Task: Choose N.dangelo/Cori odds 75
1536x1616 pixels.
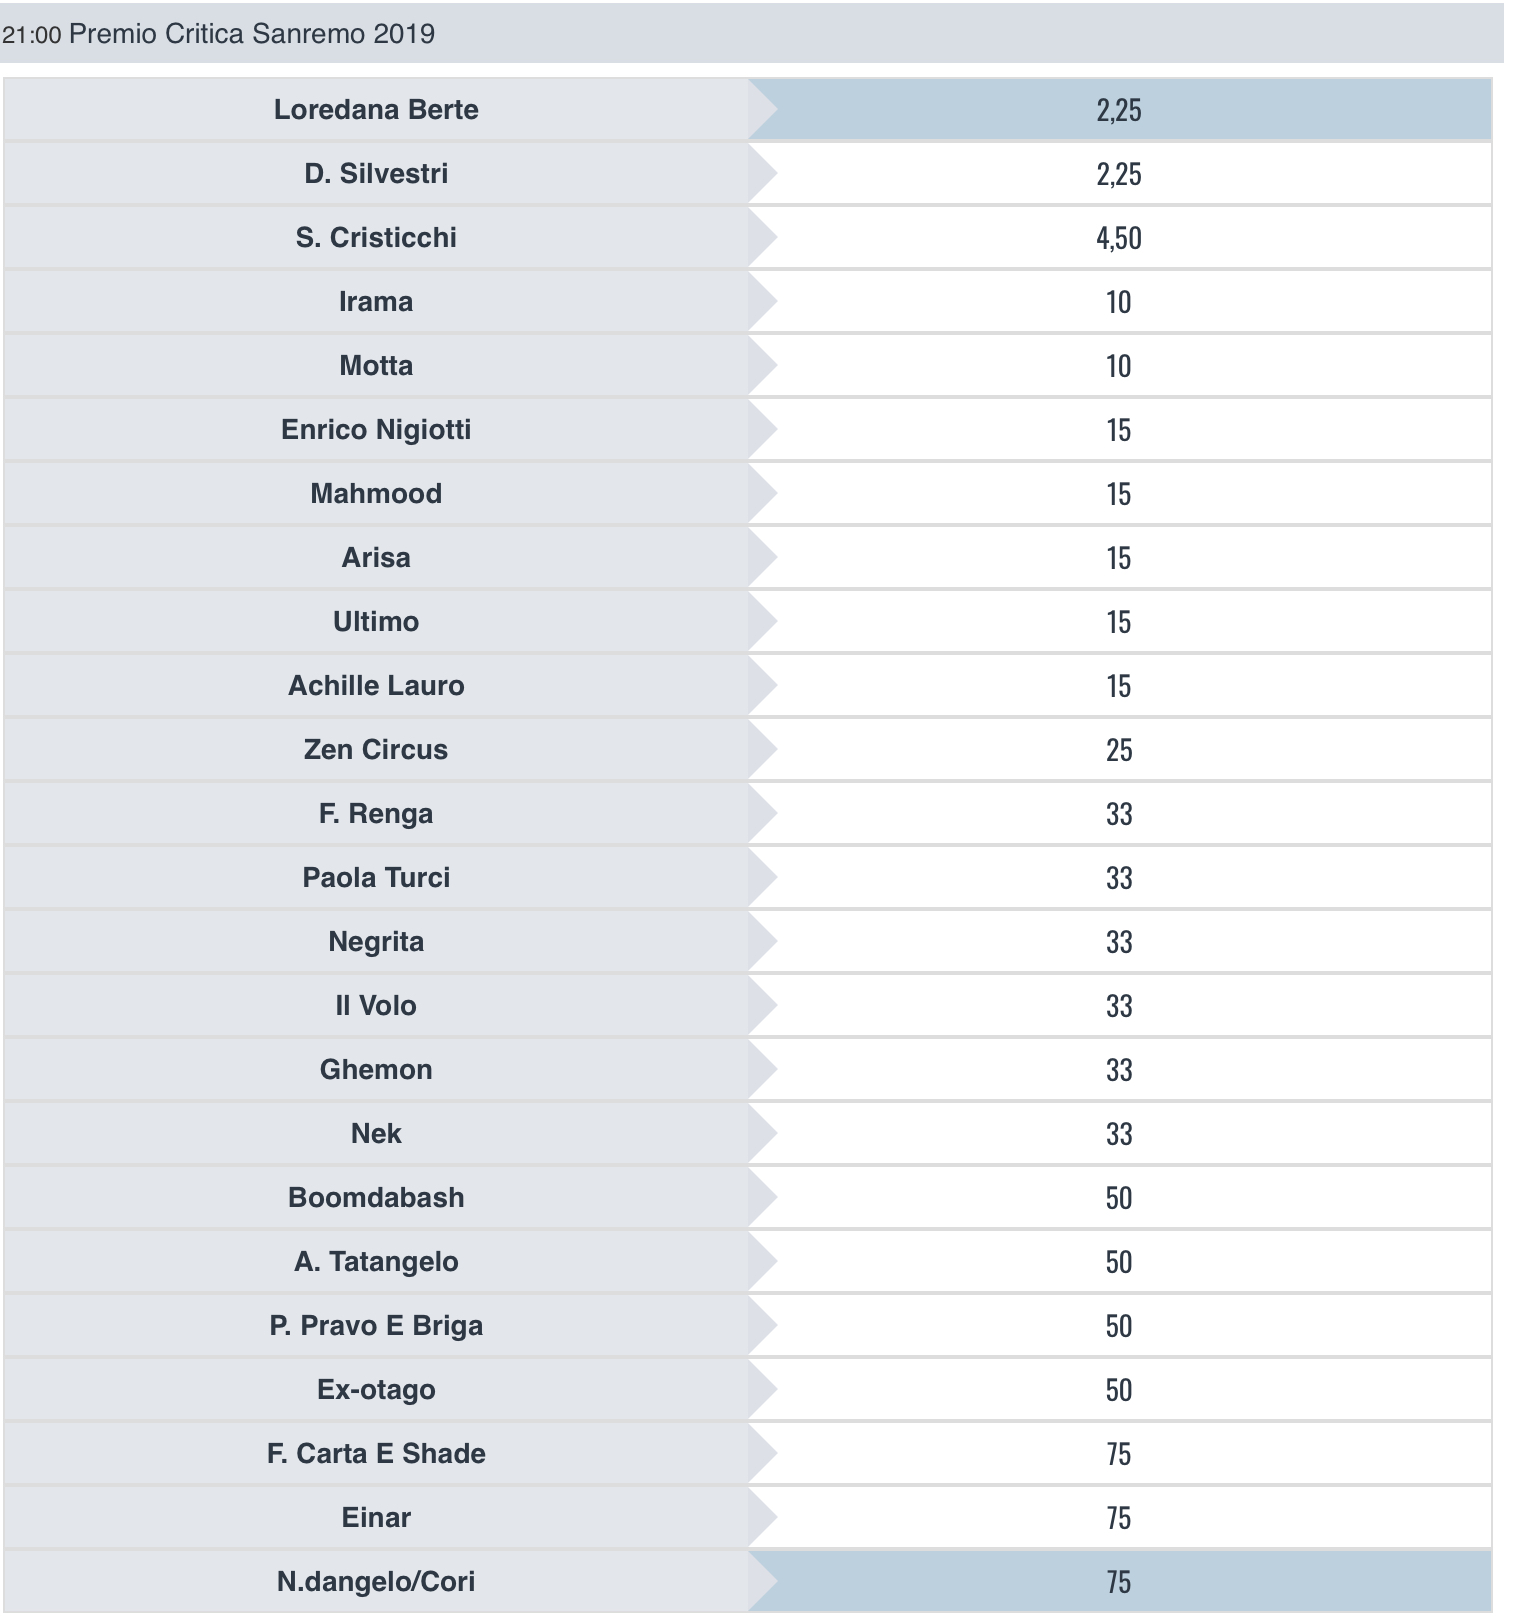Action: 1118,1582
